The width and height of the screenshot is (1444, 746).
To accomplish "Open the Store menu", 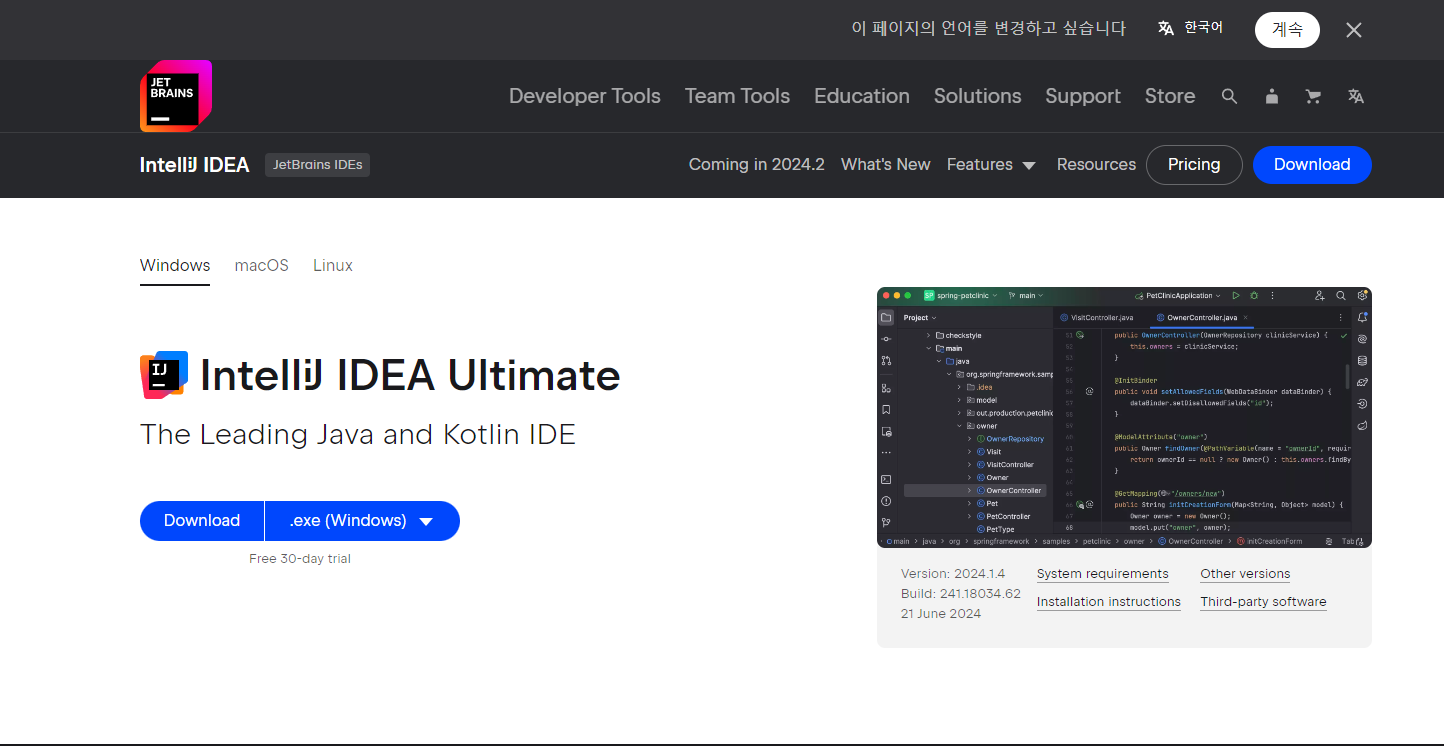I will (1169, 96).
